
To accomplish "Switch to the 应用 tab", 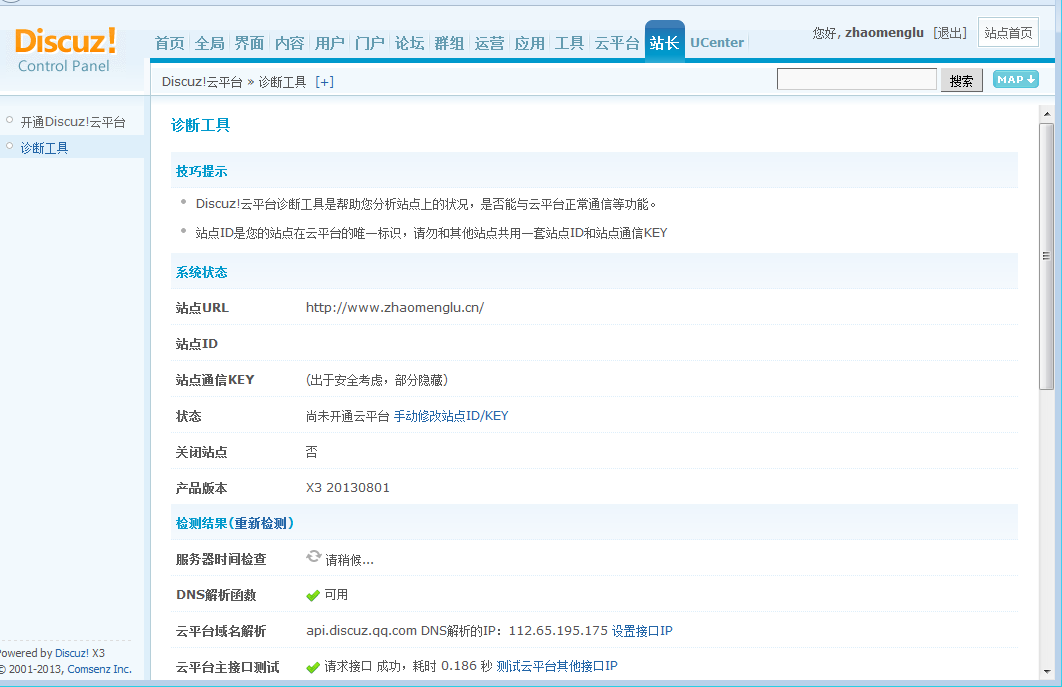I will pos(529,43).
